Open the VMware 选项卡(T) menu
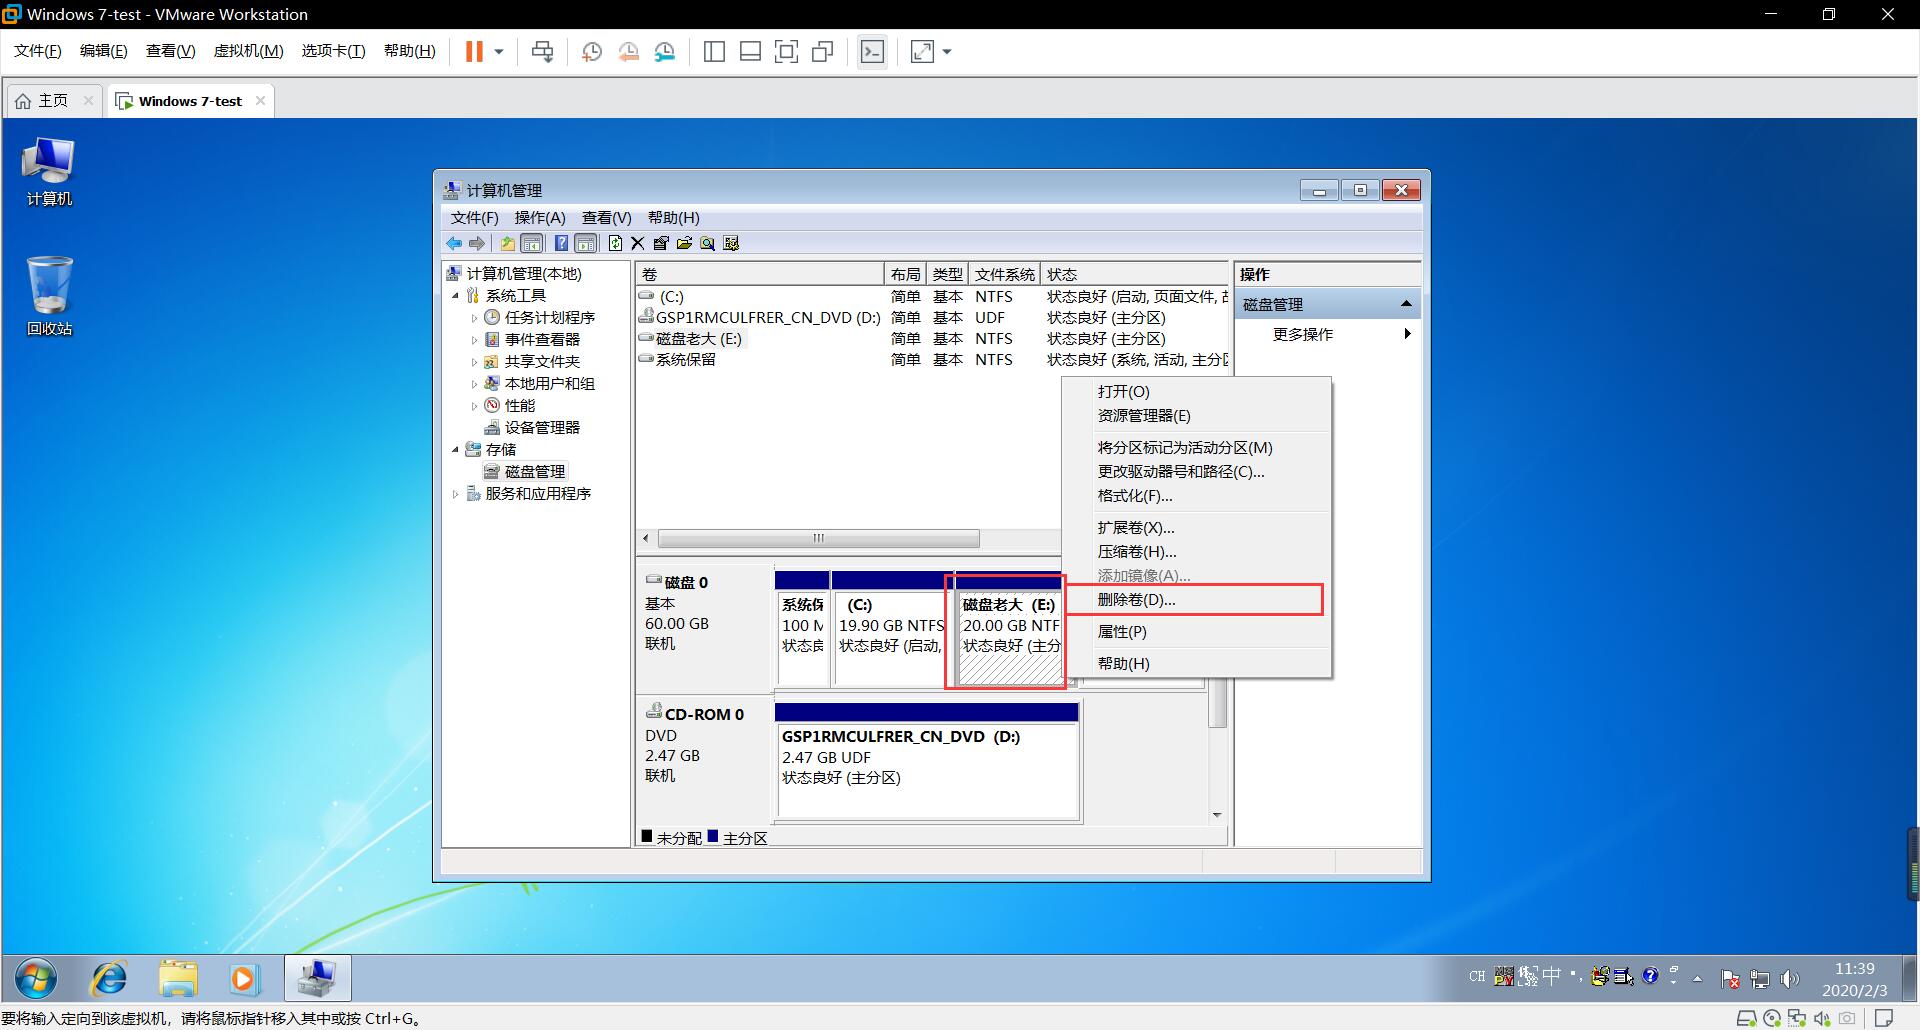This screenshot has height=1030, width=1920. pos(333,51)
